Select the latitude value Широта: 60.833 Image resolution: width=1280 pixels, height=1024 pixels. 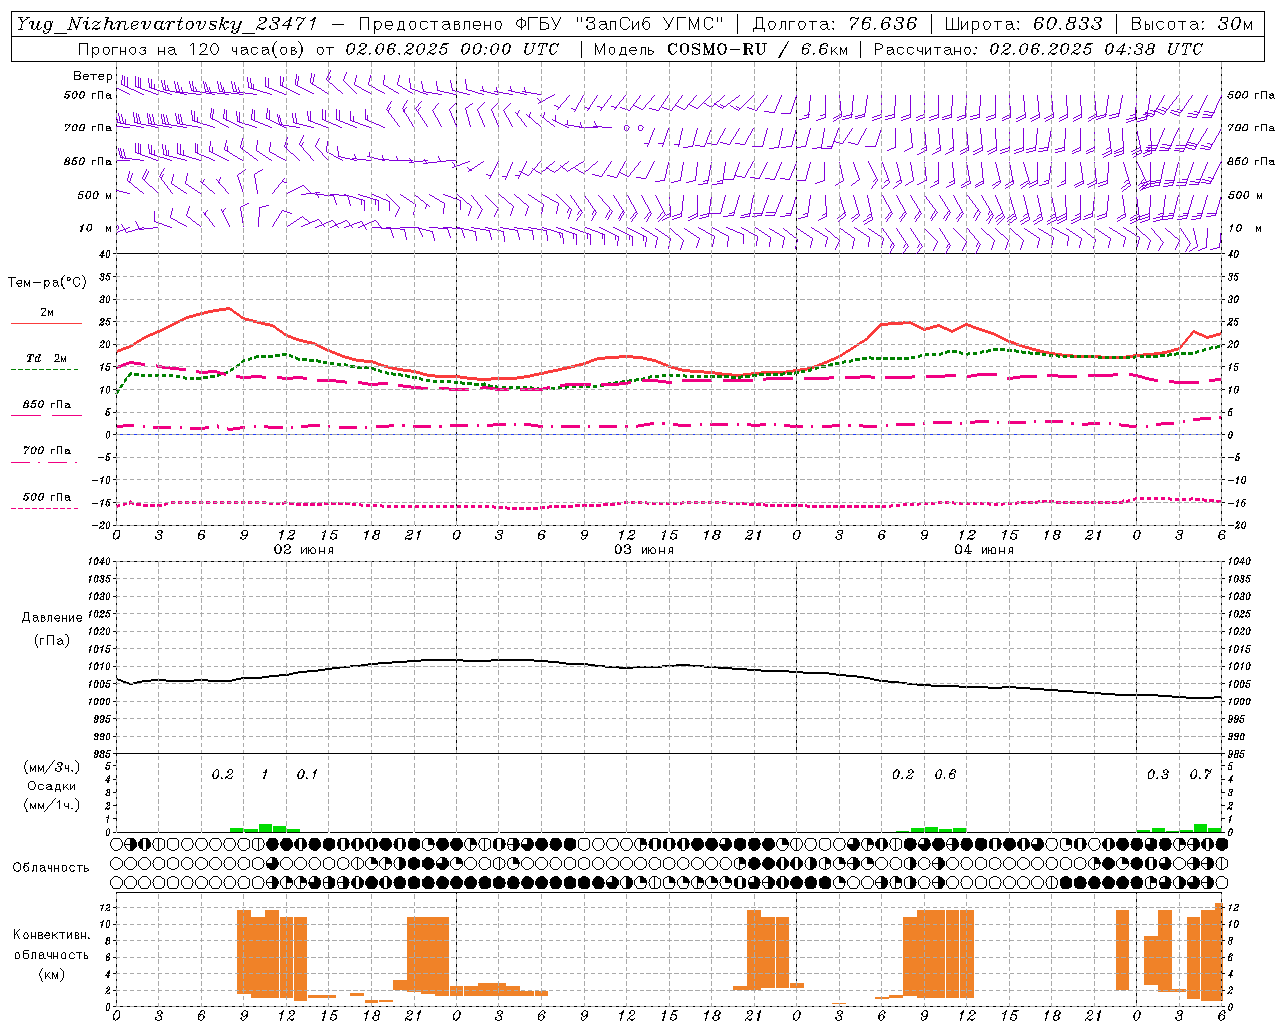click(x=1023, y=24)
